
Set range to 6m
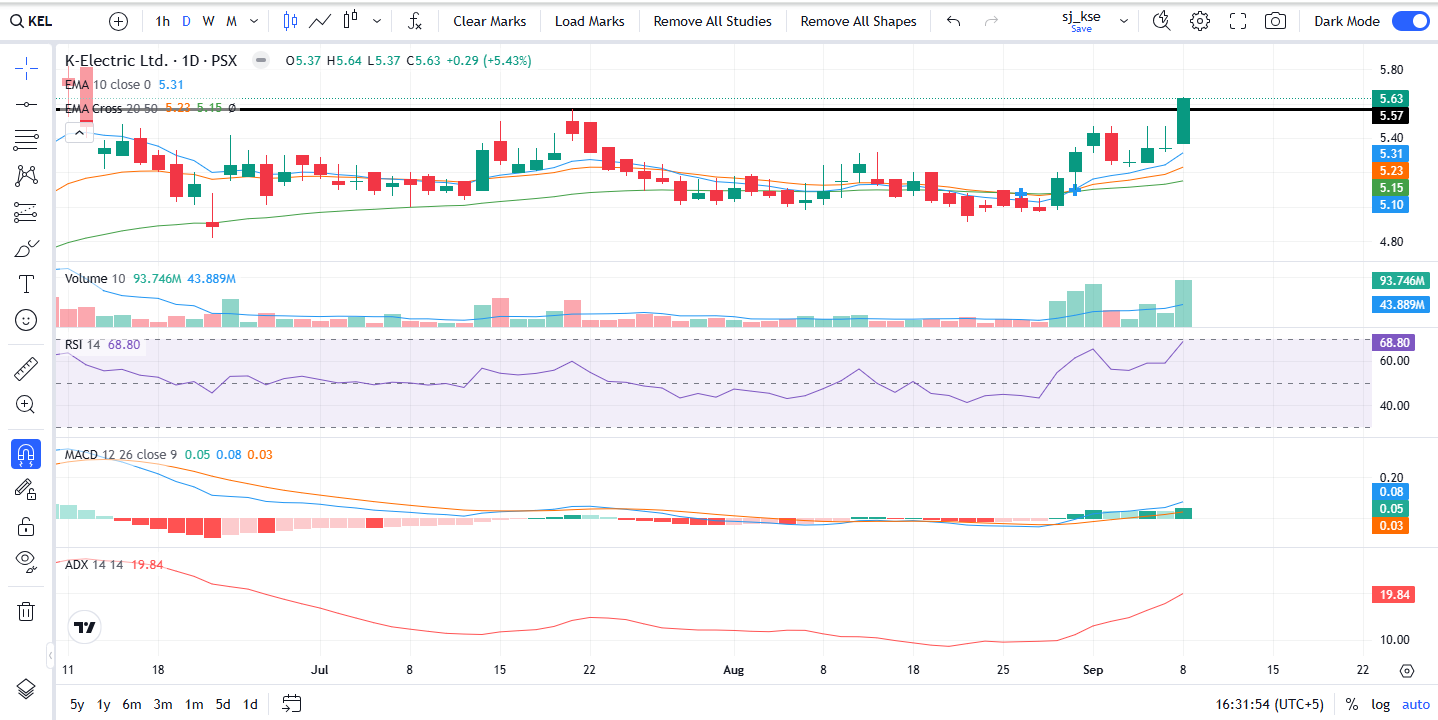tap(132, 704)
